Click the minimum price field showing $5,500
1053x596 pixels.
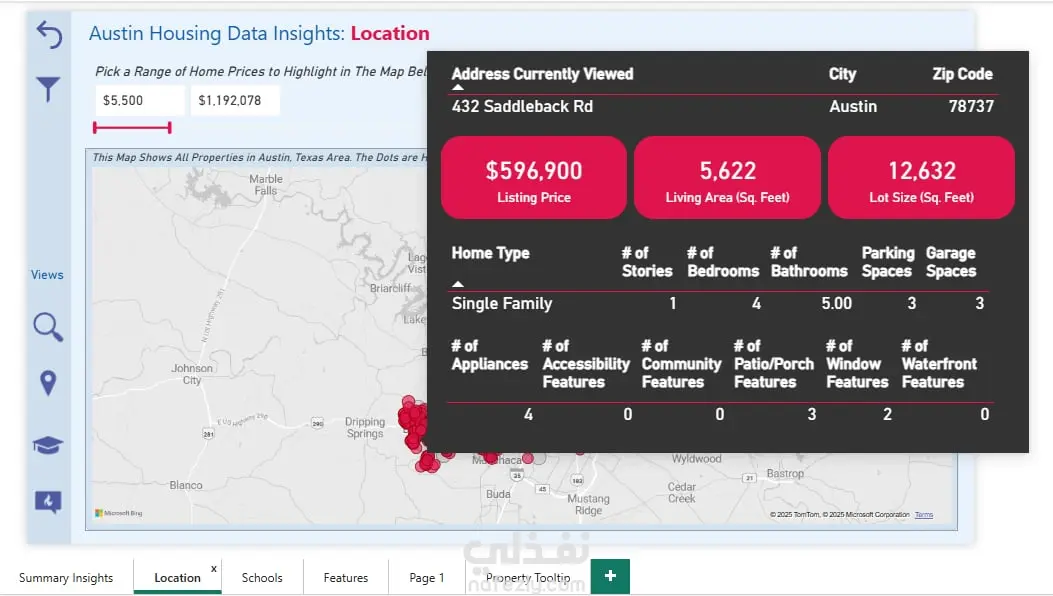pos(140,100)
